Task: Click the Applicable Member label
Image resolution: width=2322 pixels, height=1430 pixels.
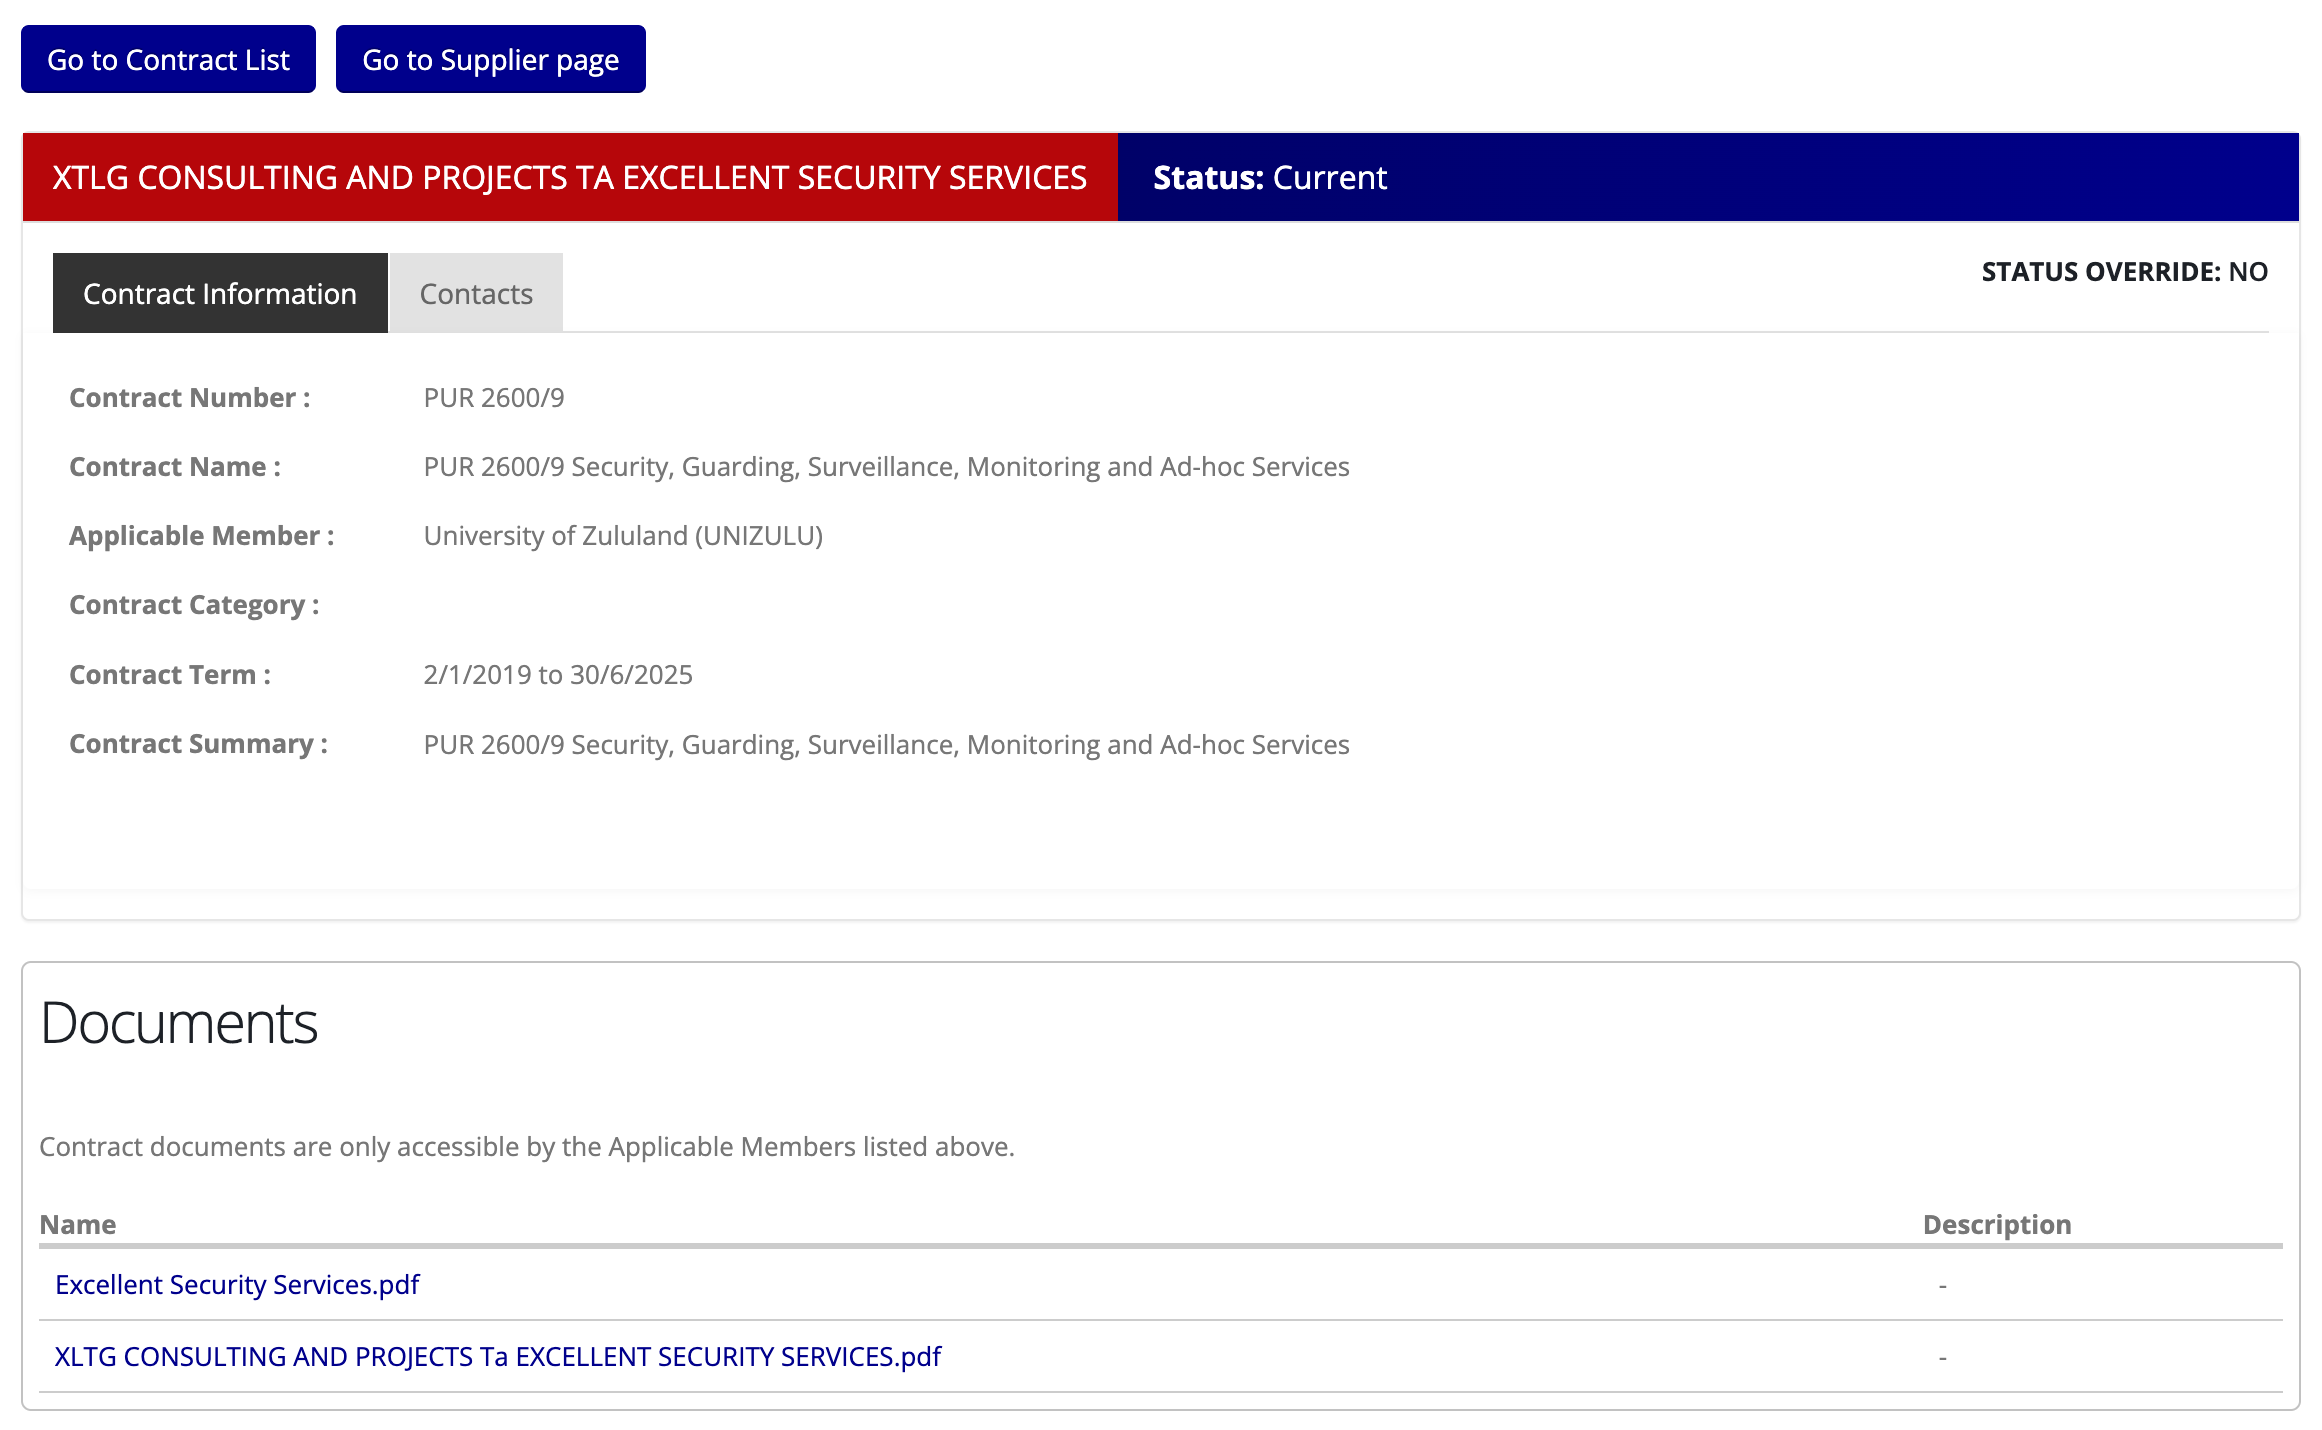Action: (201, 536)
